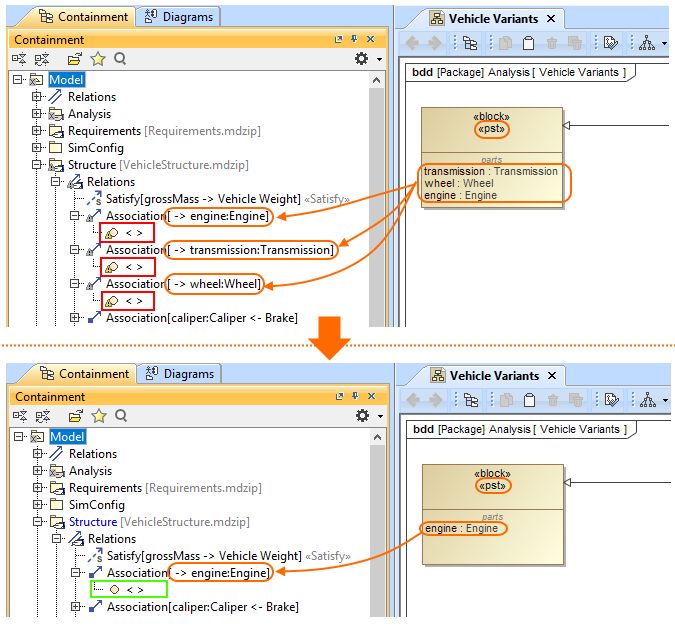The image size is (675, 627).
Task: Expand SimConfig folder in upper tree
Action: 36,147
